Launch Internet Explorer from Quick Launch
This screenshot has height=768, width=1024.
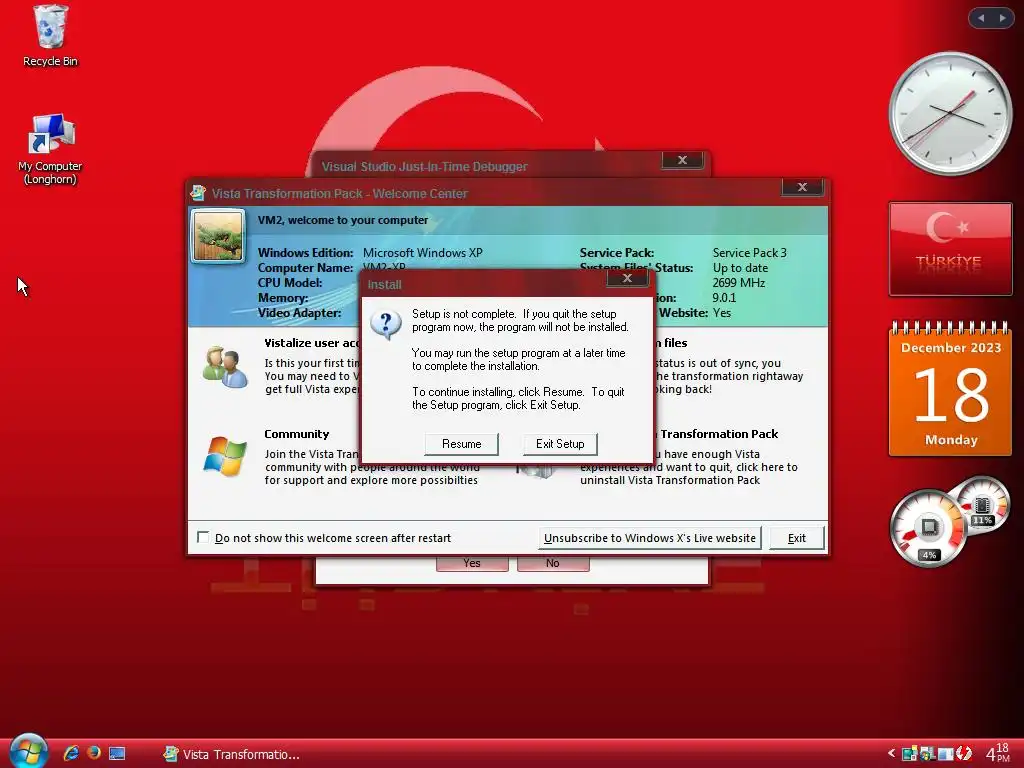(71, 754)
